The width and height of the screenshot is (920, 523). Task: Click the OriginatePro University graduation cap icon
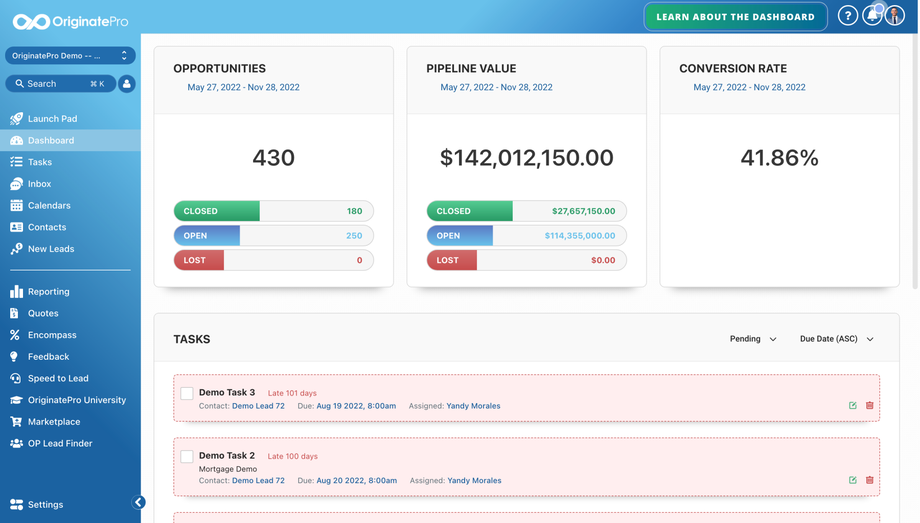(16, 400)
